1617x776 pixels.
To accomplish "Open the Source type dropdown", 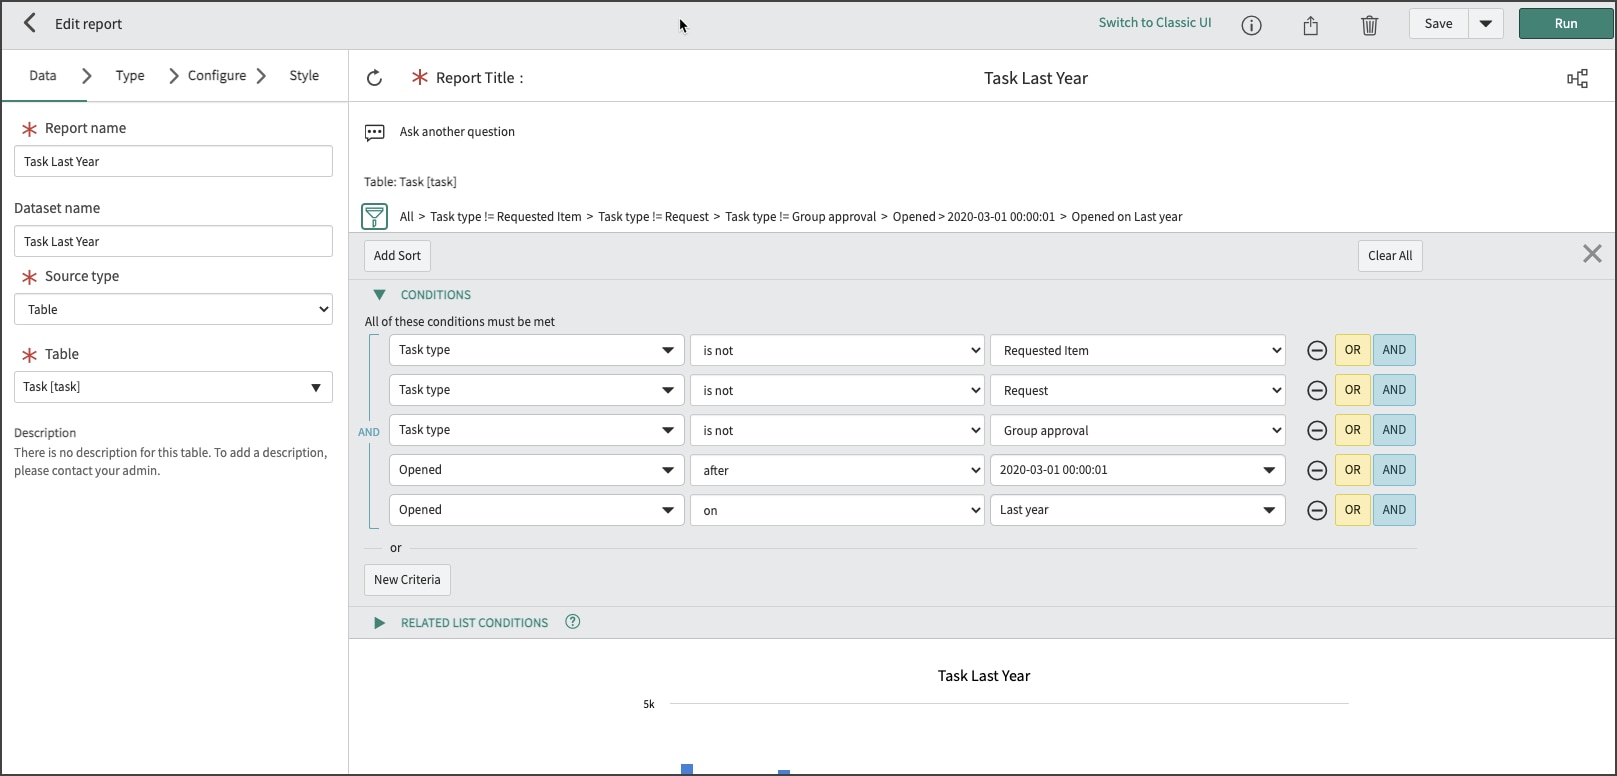I will [173, 309].
